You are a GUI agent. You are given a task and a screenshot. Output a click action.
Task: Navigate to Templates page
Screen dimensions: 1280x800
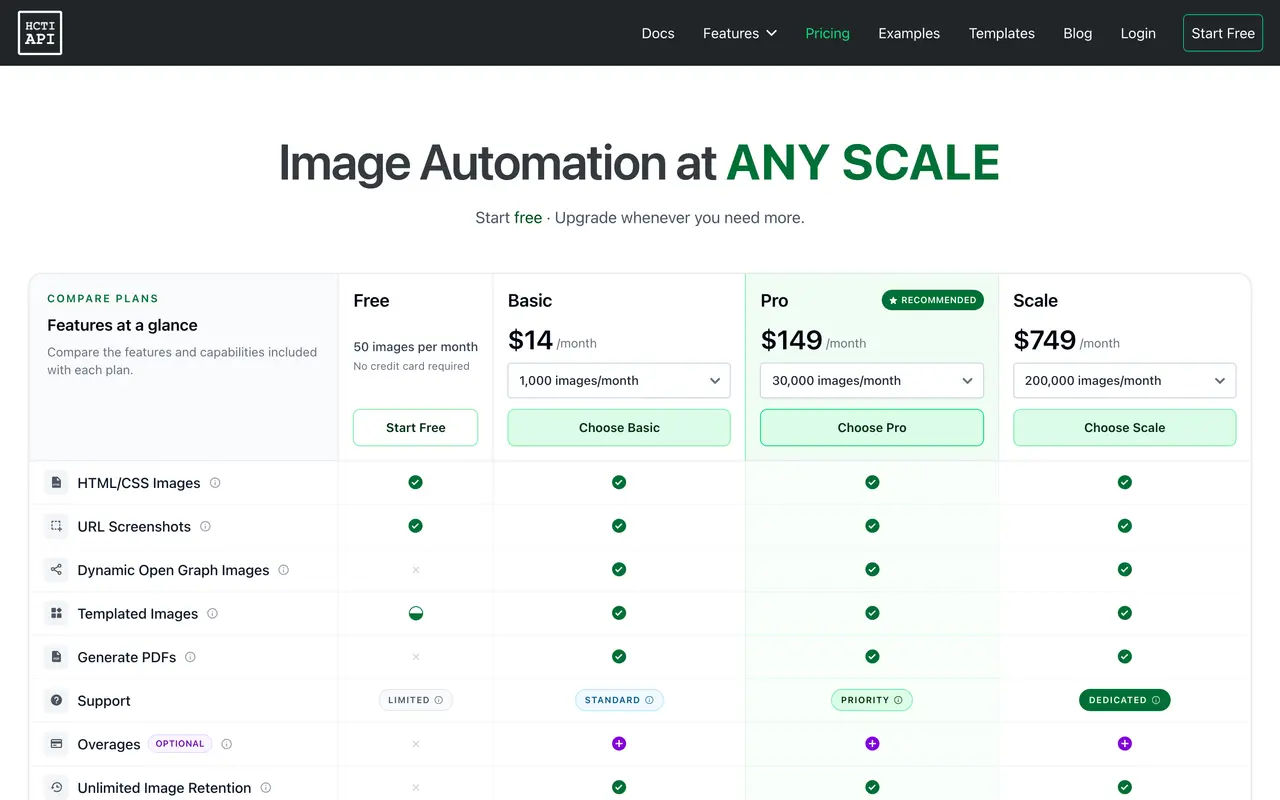[x=1002, y=33]
